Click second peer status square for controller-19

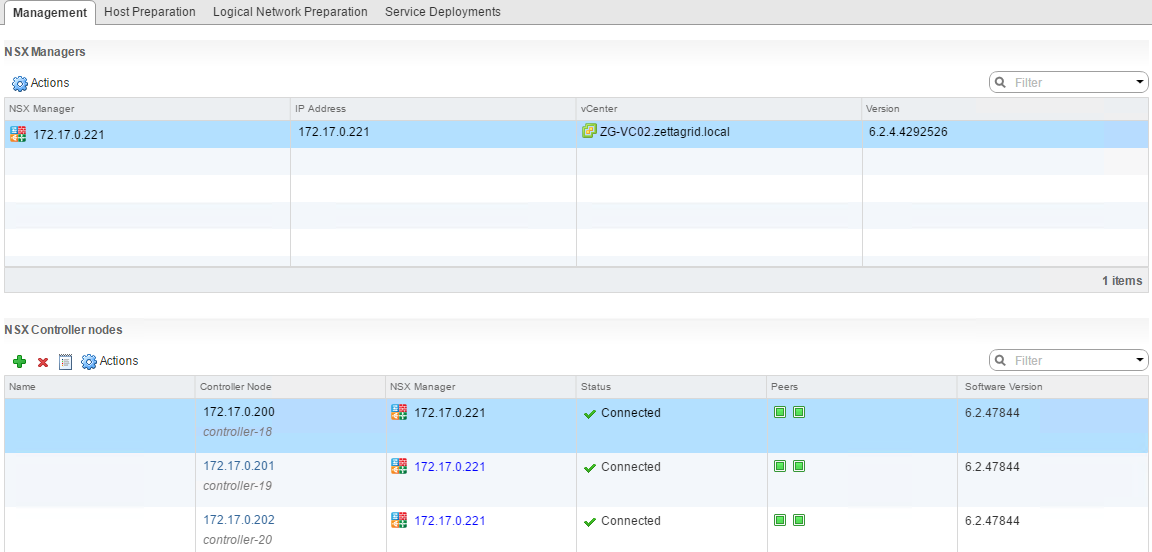[x=799, y=466]
